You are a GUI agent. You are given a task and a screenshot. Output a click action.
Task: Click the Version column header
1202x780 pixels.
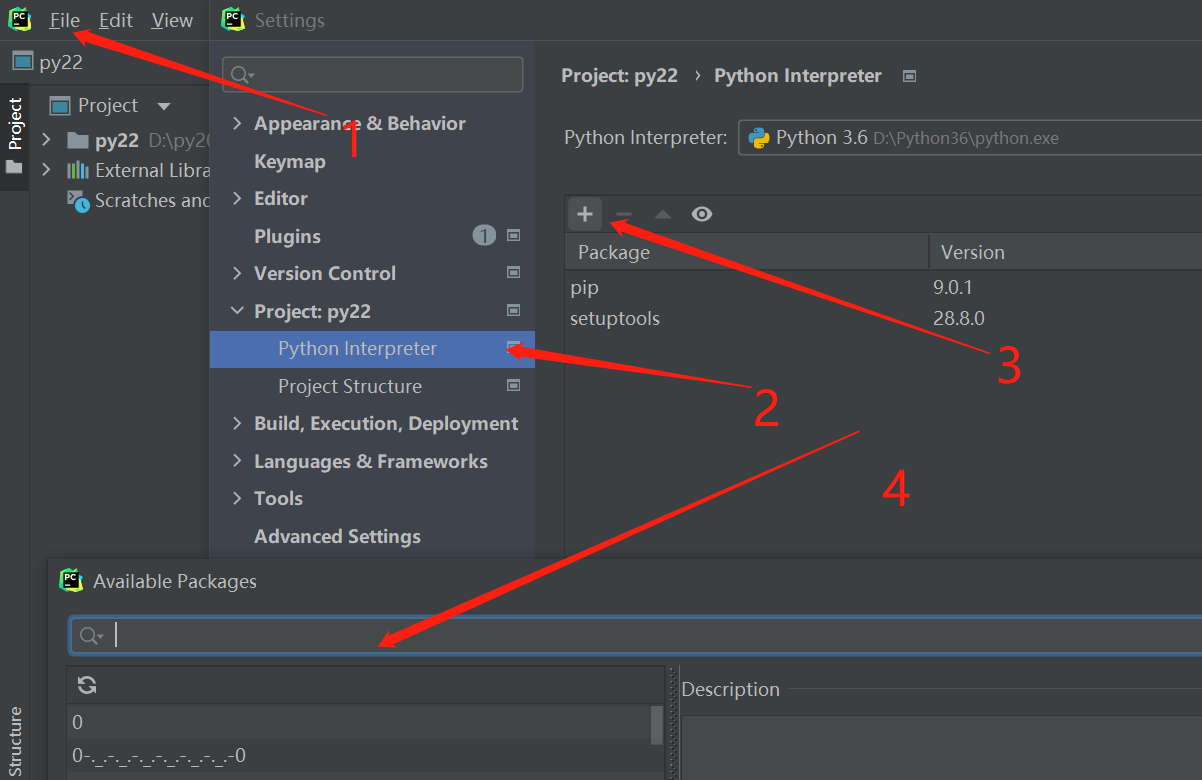[1066, 252]
